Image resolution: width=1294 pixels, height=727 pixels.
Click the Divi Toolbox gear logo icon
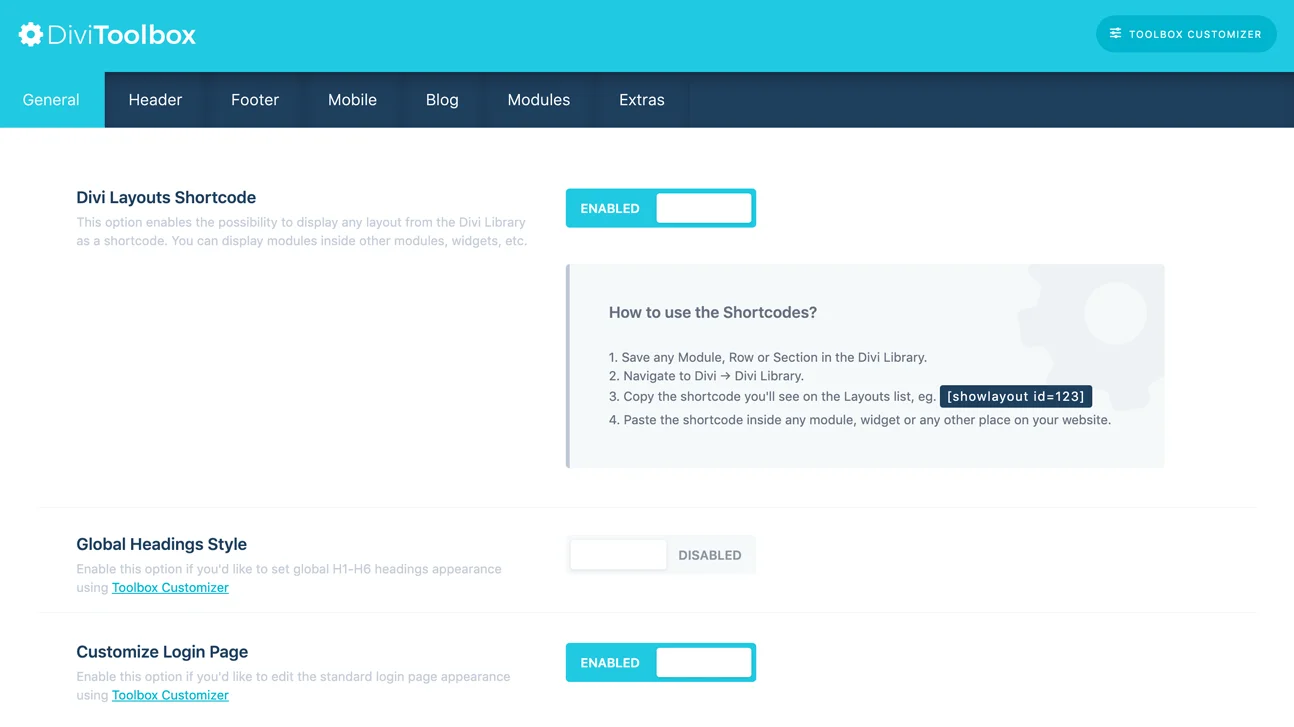pos(31,34)
